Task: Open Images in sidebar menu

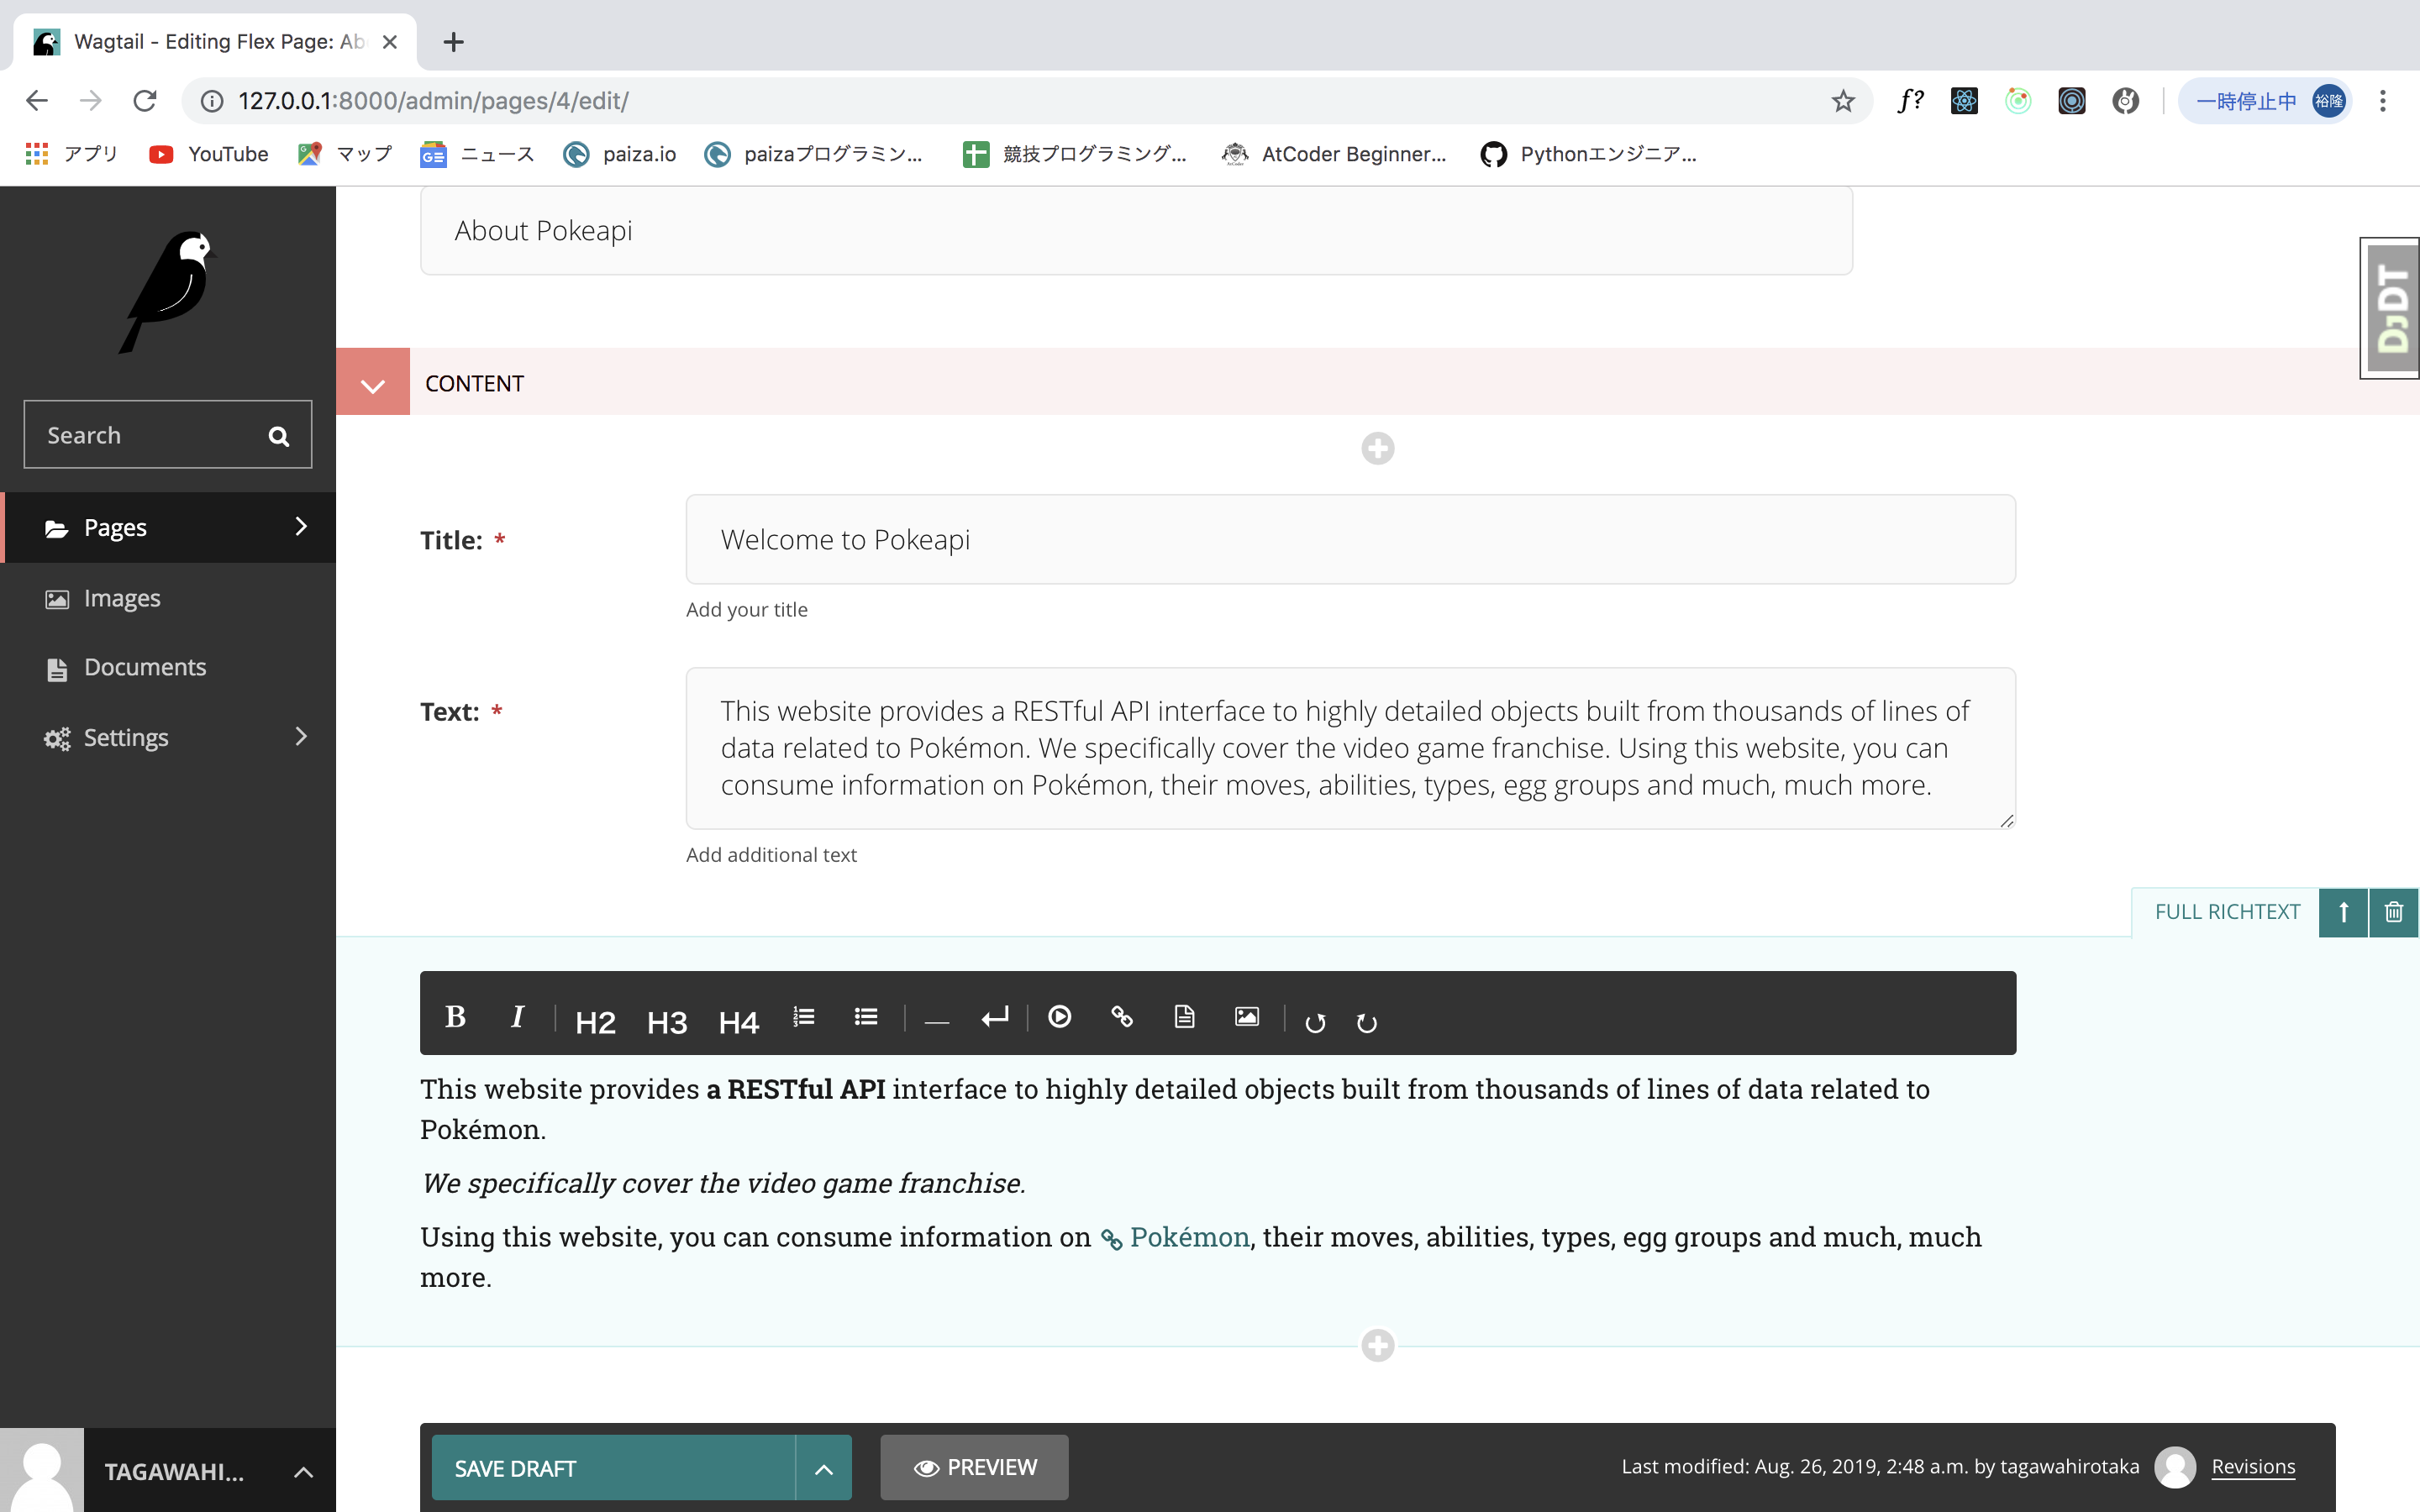Action: click(122, 598)
